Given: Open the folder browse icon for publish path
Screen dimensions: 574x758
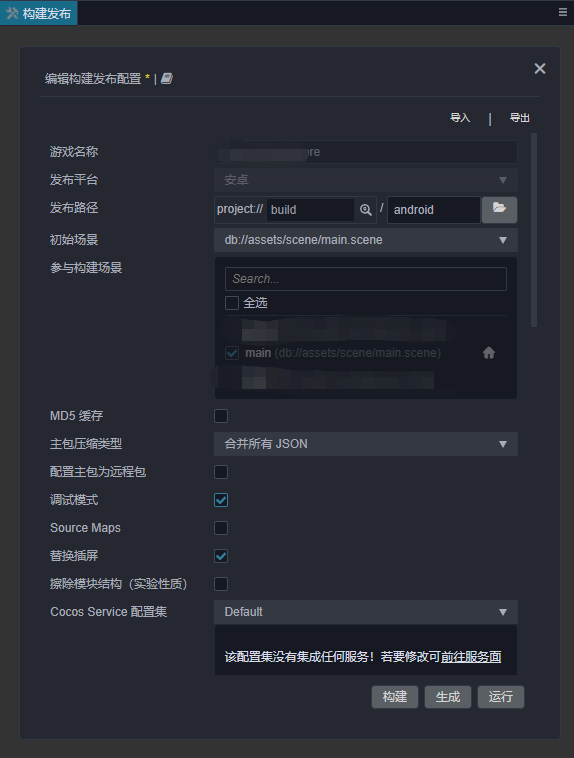Looking at the screenshot, I should 500,210.
